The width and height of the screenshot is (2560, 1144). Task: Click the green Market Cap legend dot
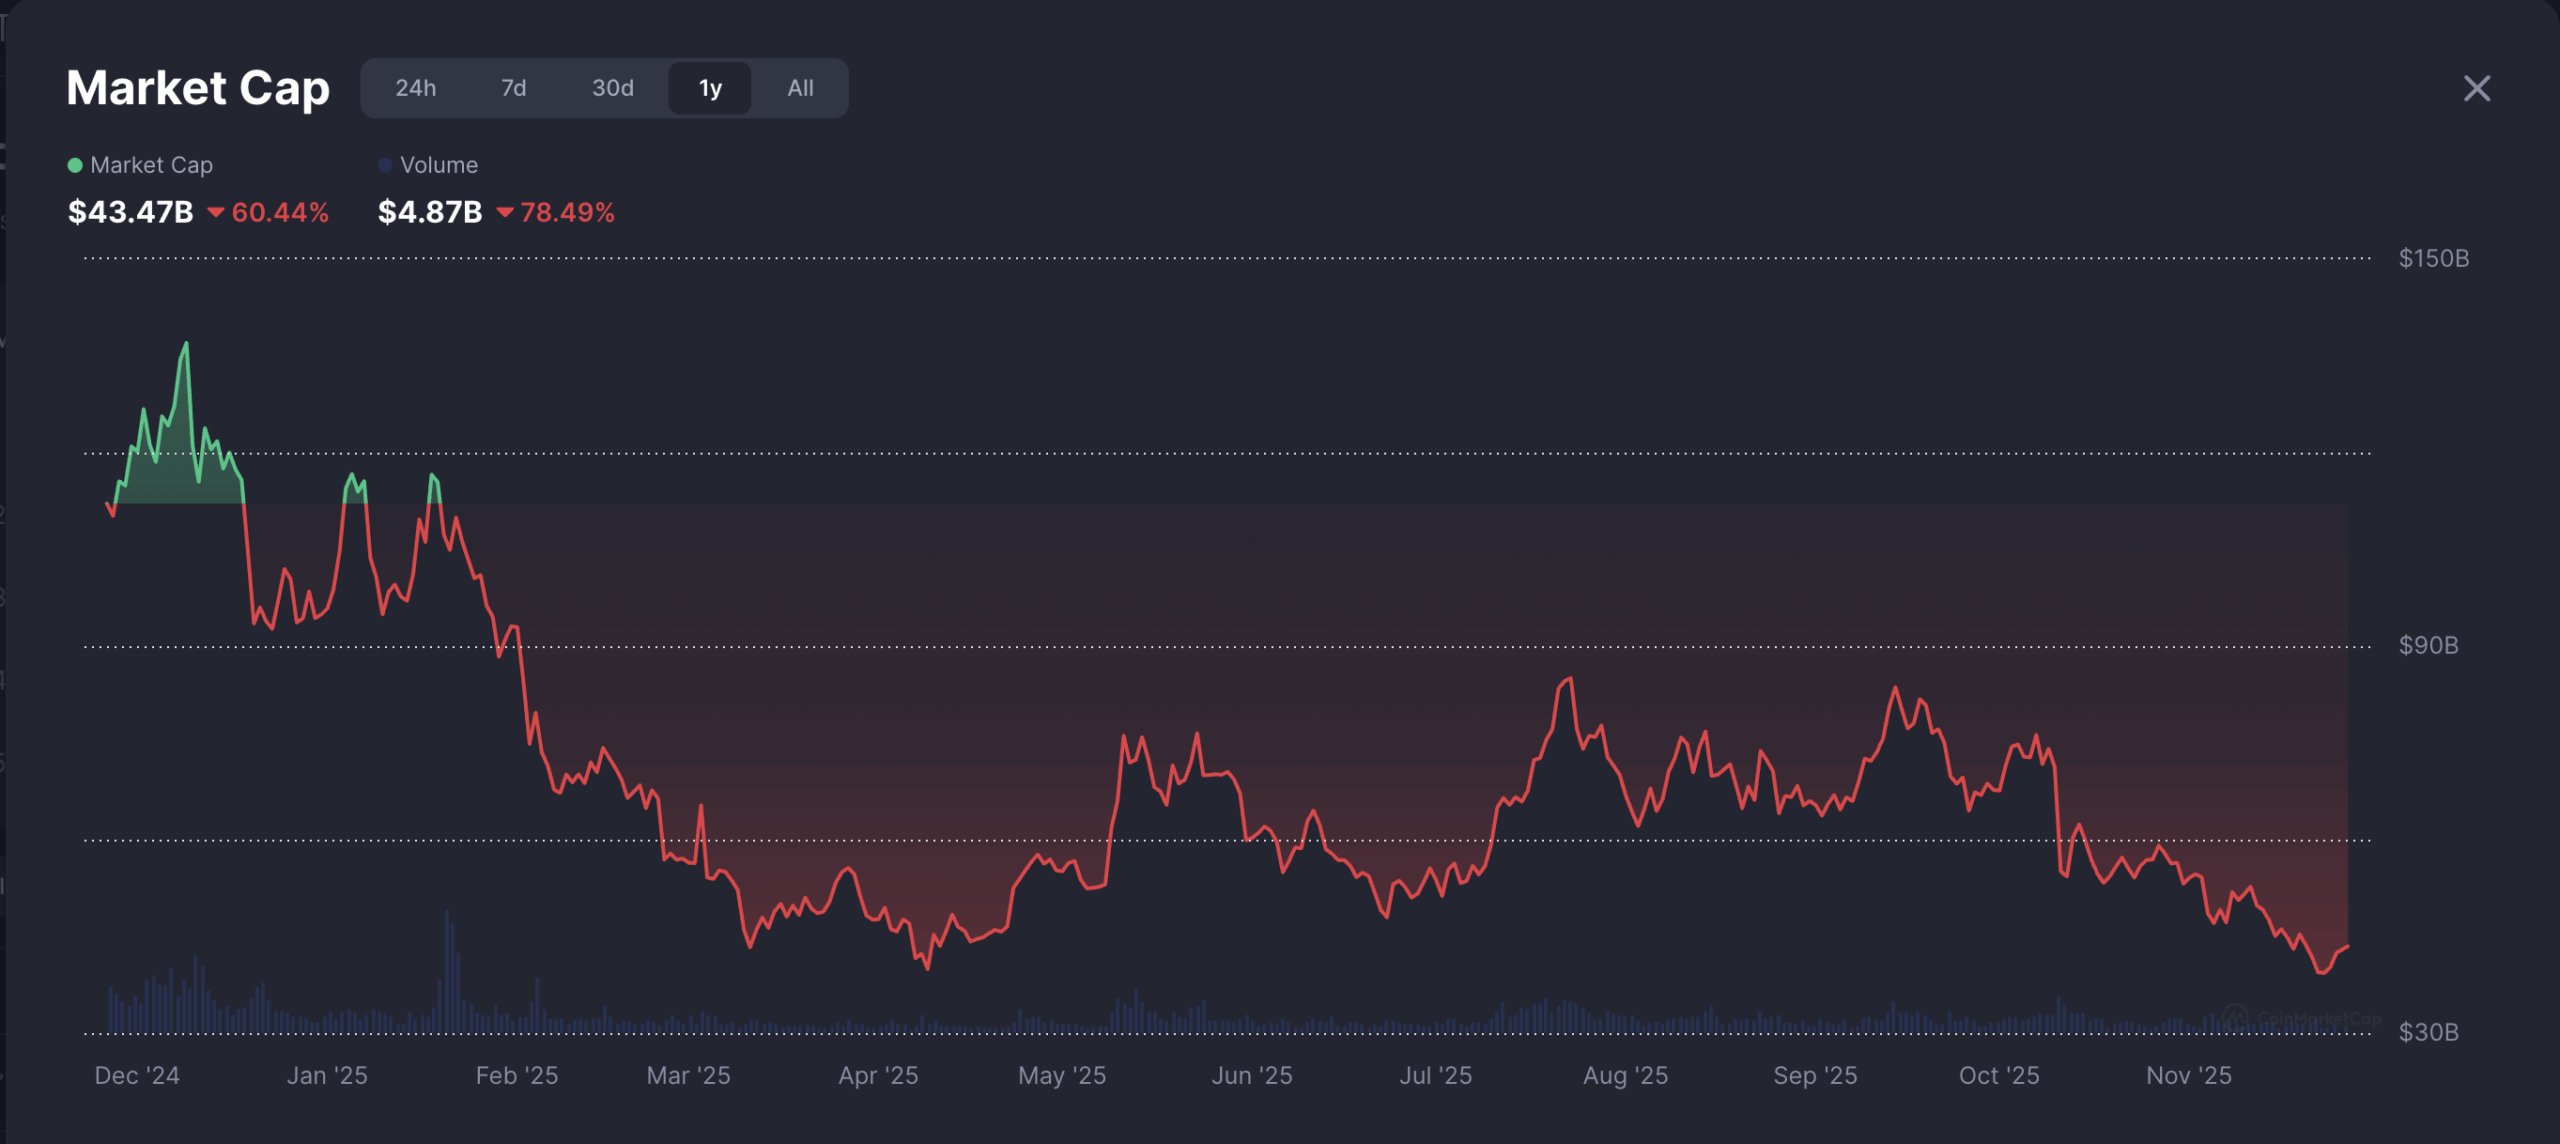click(75, 165)
